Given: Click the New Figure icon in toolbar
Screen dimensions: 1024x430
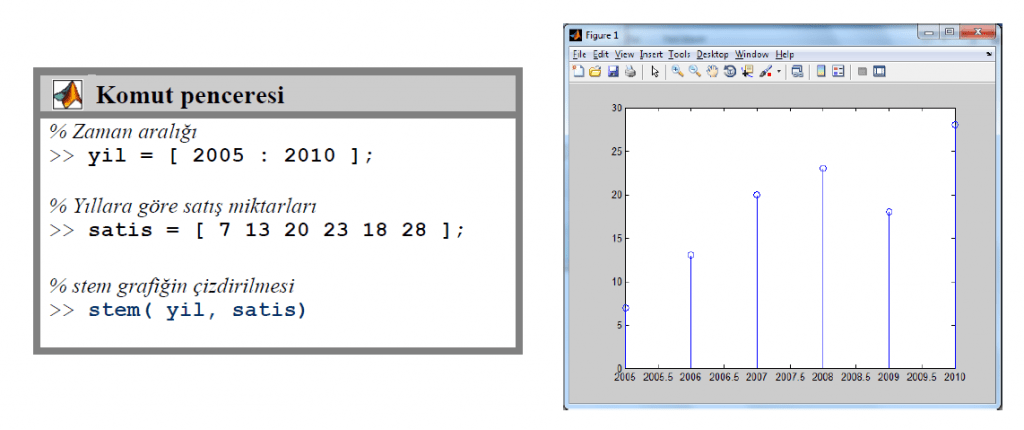Looking at the screenshot, I should [579, 71].
